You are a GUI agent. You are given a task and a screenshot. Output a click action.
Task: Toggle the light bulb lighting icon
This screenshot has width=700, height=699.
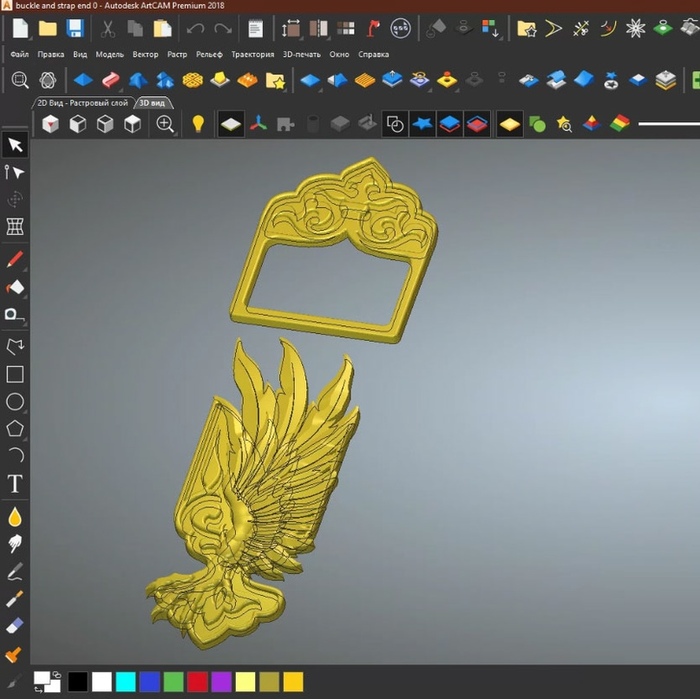click(x=198, y=124)
